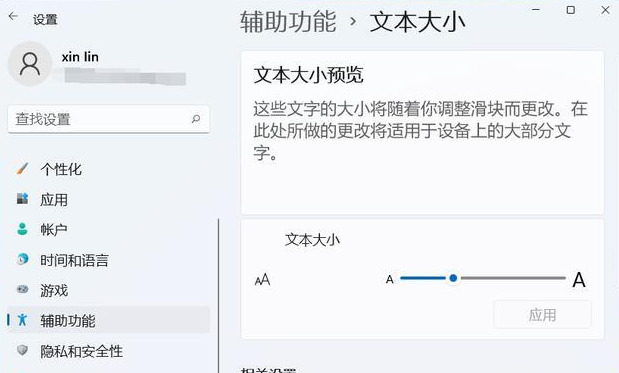The height and width of the screenshot is (373, 619).
Task: Select the 辅助功能 accessibility icon
Action: pyautogui.click(x=23, y=320)
